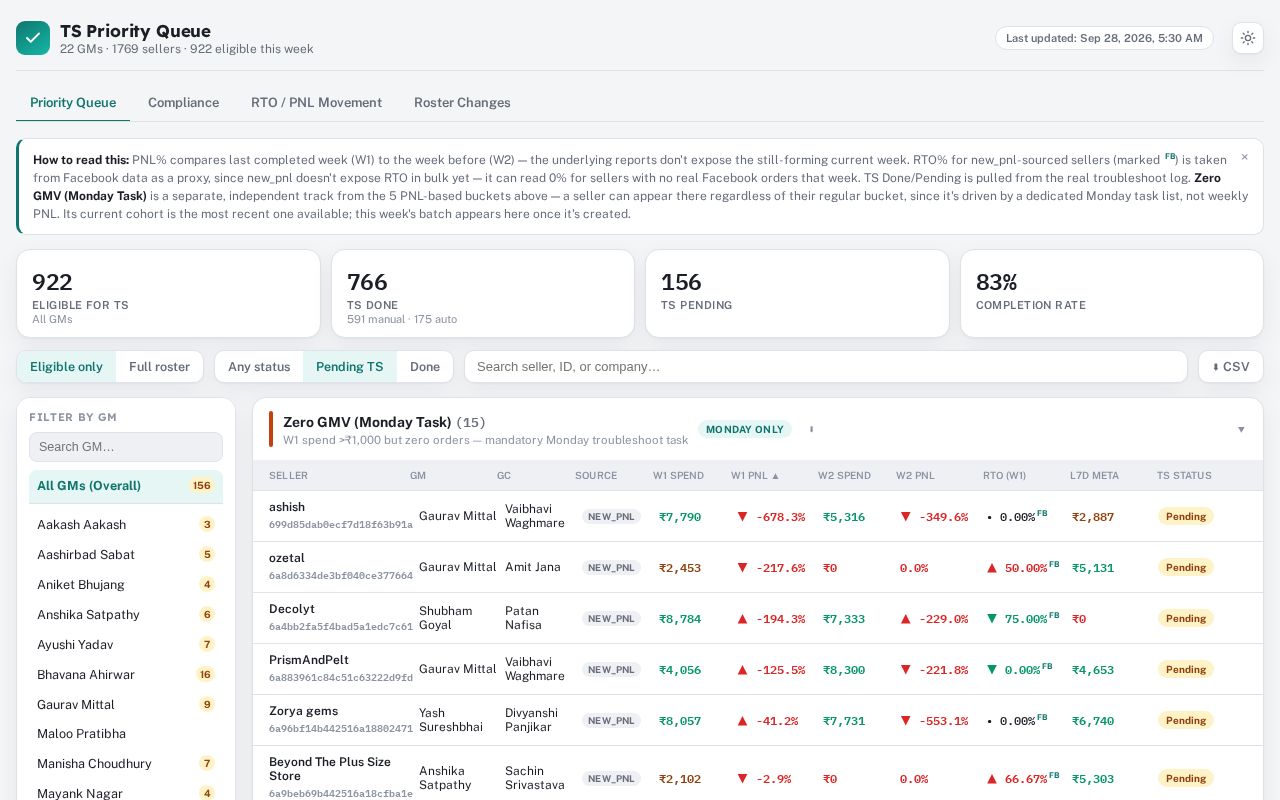Open seller row ozetal
This screenshot has height=800, width=1280.
point(758,567)
